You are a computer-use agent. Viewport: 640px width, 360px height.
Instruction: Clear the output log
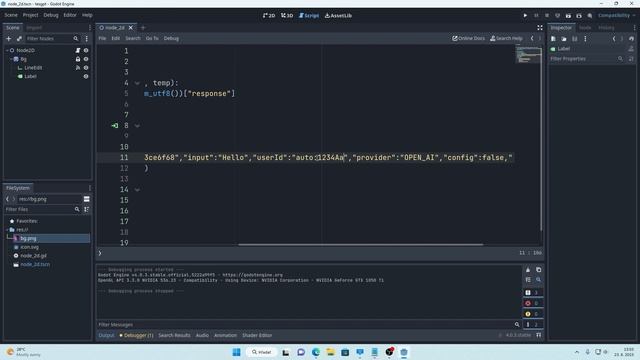tap(528, 270)
